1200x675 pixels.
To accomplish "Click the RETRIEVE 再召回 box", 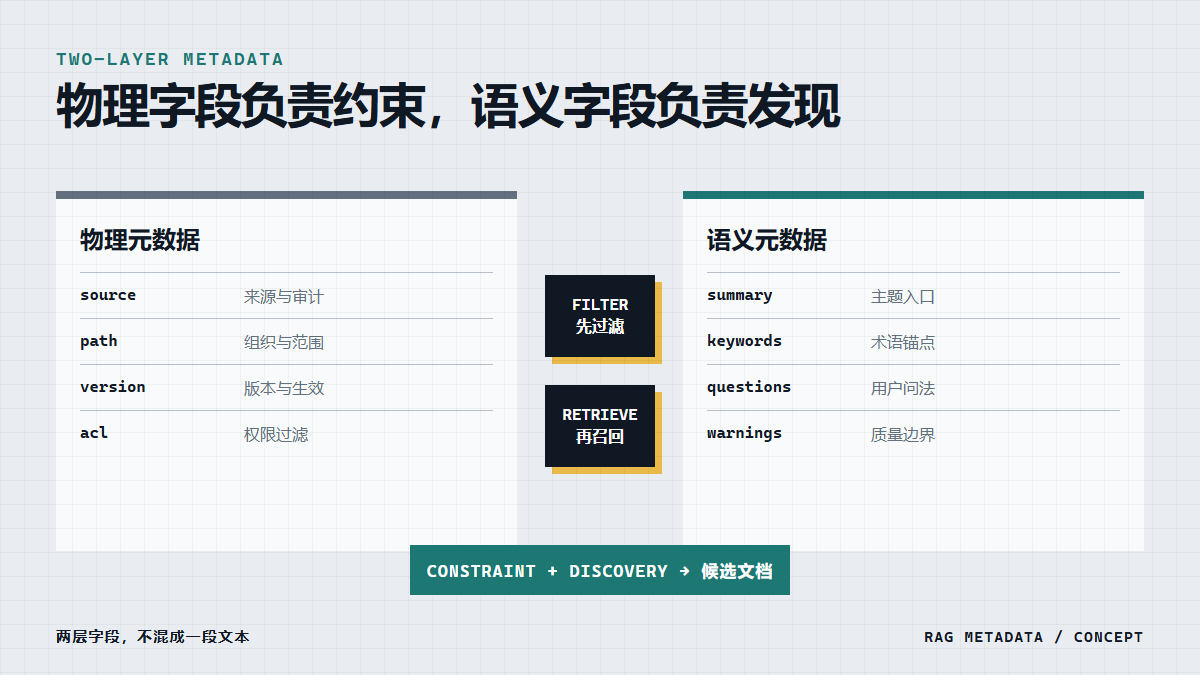I will point(600,426).
